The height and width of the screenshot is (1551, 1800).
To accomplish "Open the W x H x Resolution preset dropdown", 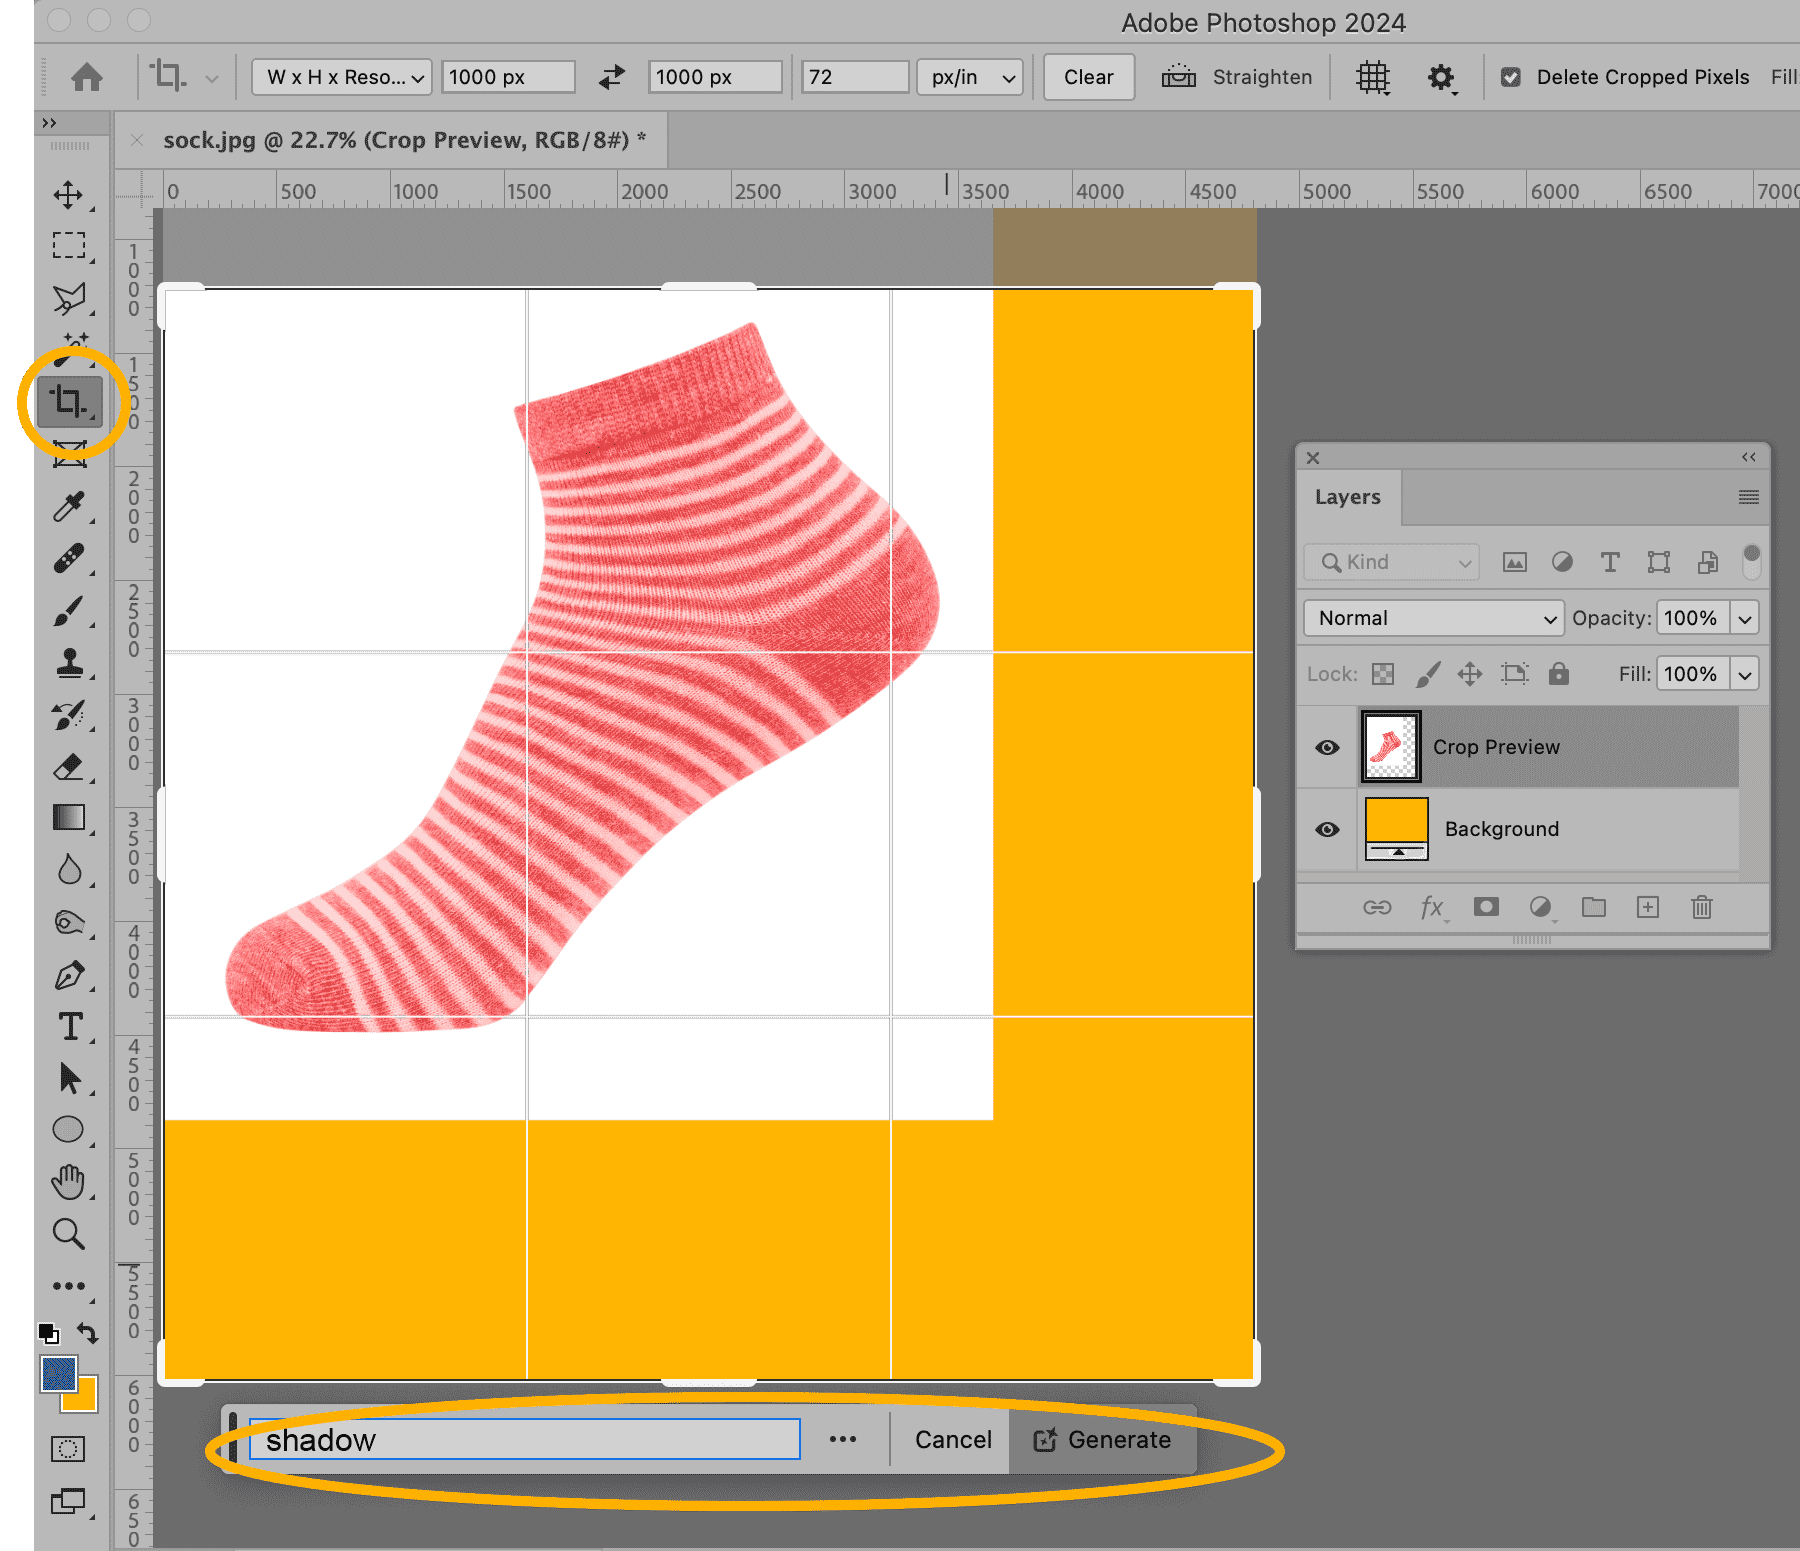I will [342, 77].
